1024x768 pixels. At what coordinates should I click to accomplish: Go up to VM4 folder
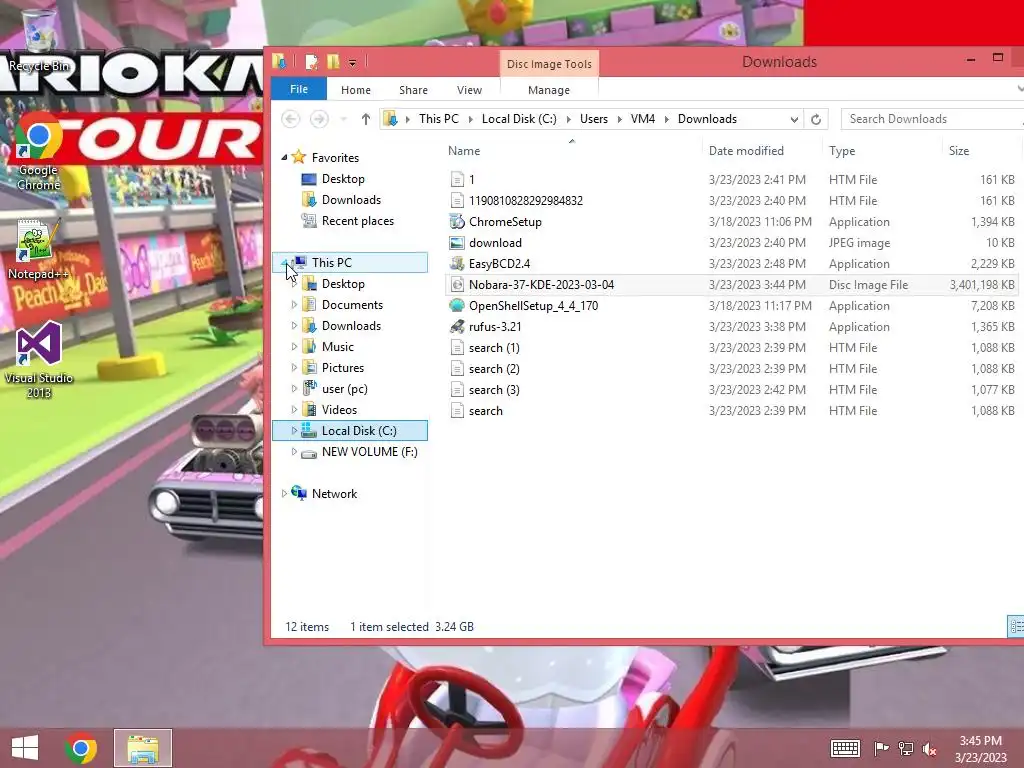[366, 119]
